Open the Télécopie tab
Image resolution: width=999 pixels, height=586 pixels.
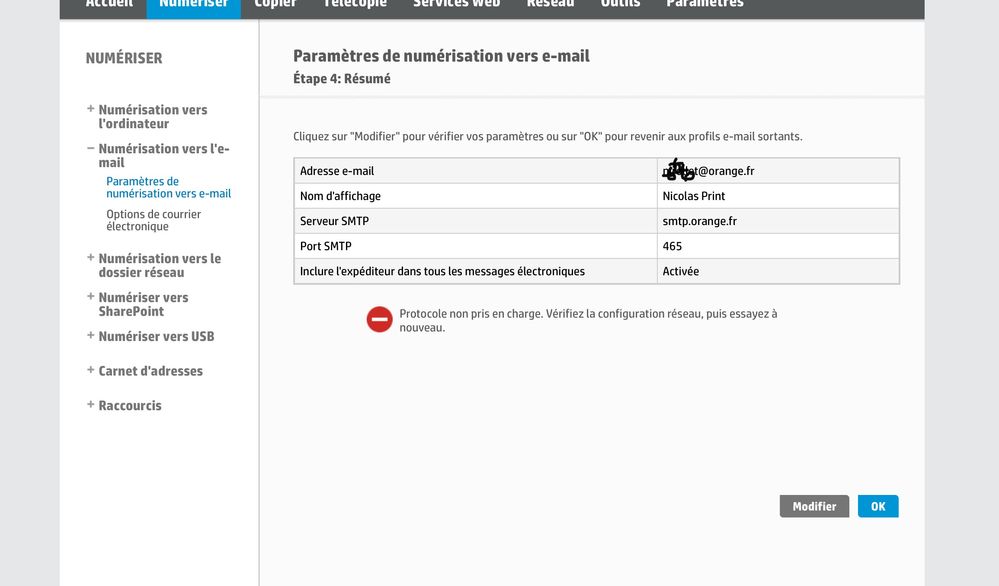(355, 5)
